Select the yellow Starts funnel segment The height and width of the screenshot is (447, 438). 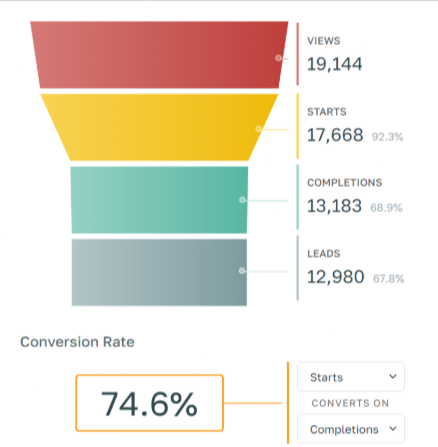point(159,127)
